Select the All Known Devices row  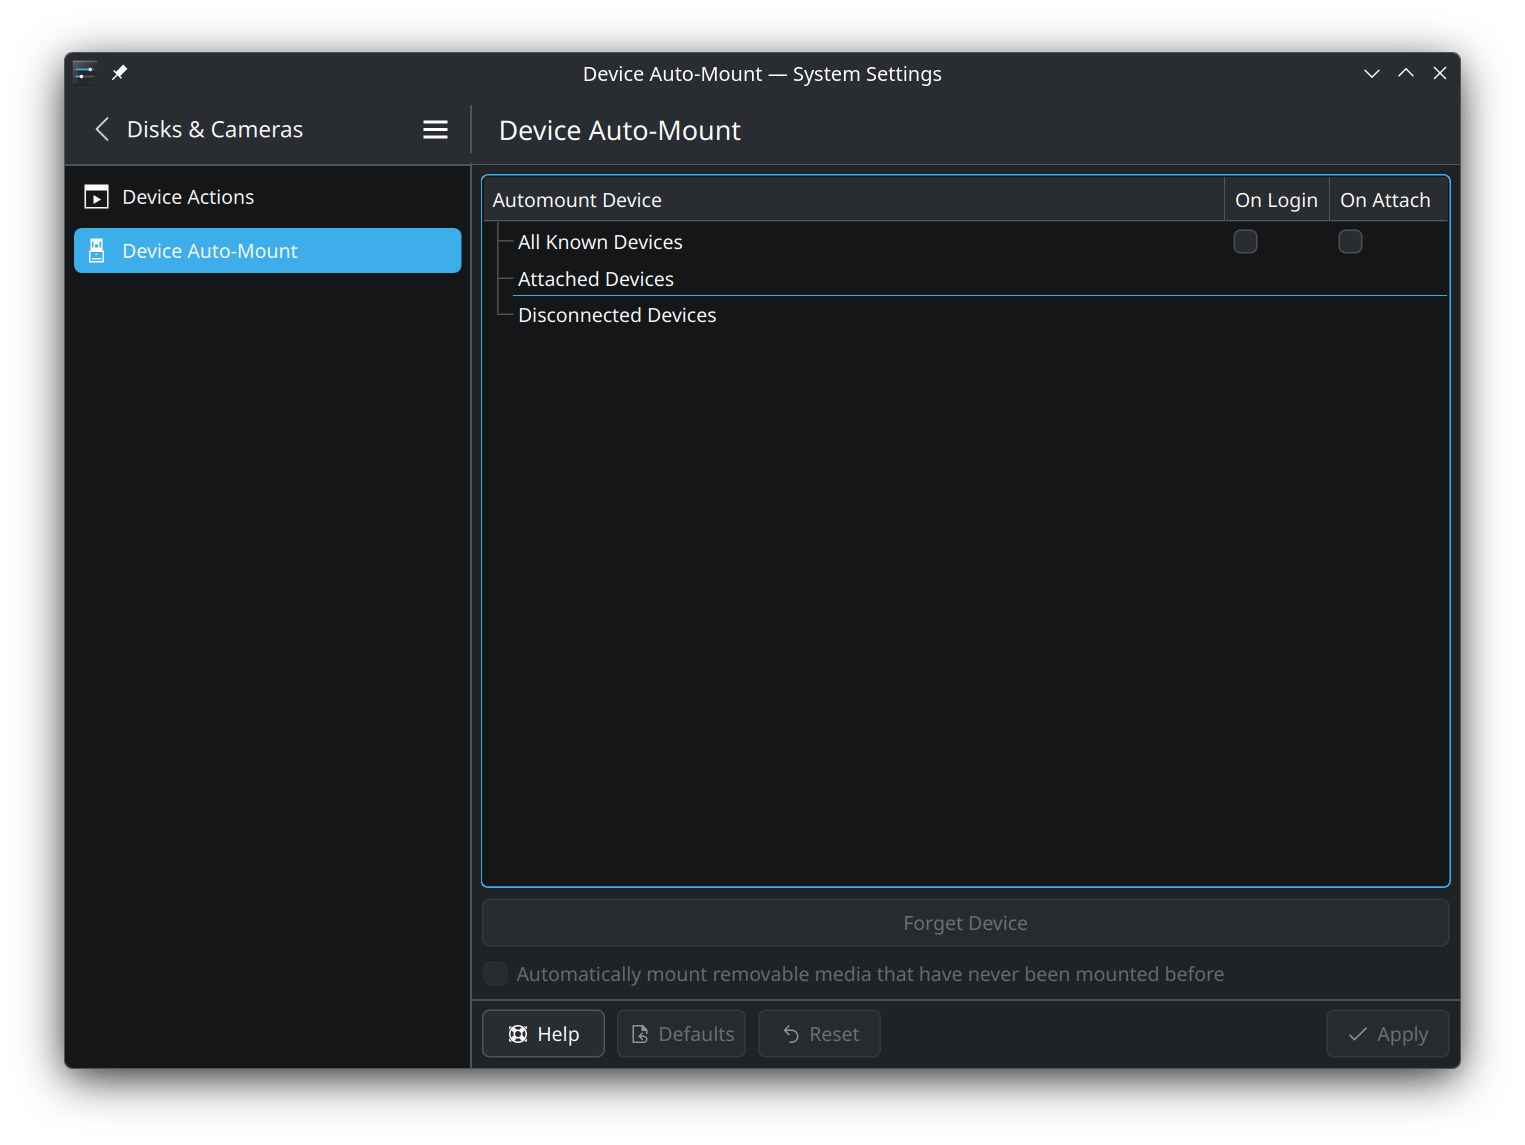(600, 242)
